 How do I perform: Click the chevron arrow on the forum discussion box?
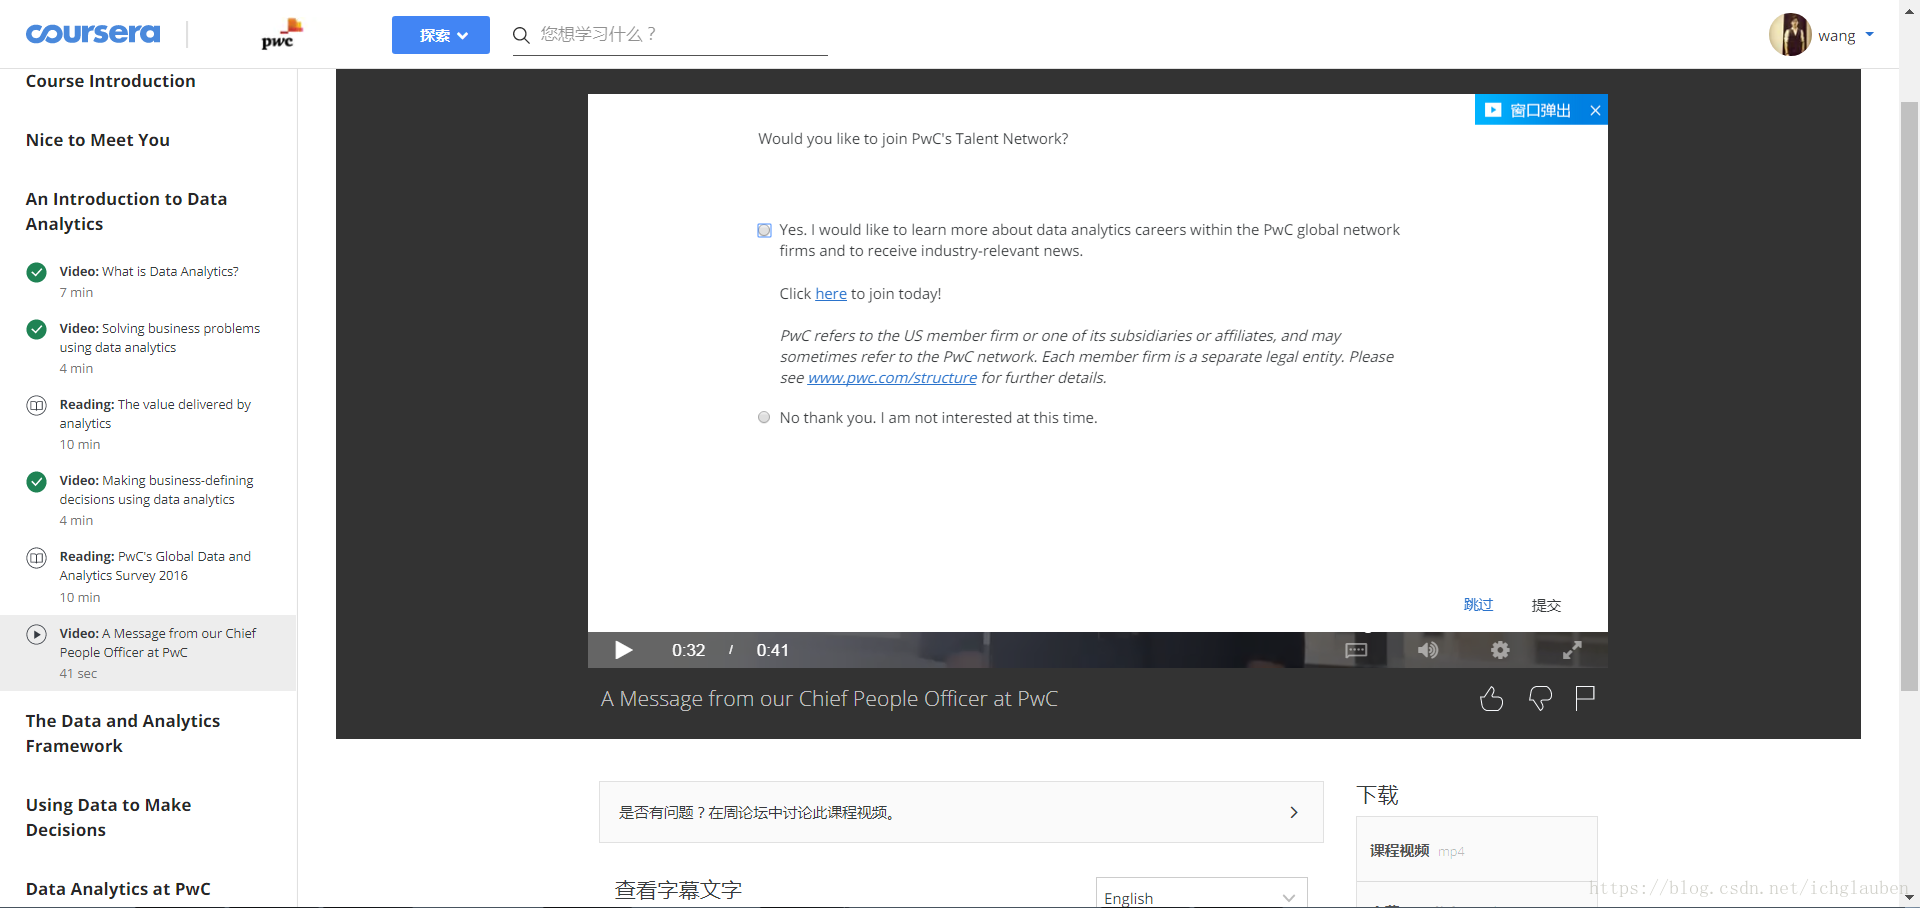[x=1294, y=812]
